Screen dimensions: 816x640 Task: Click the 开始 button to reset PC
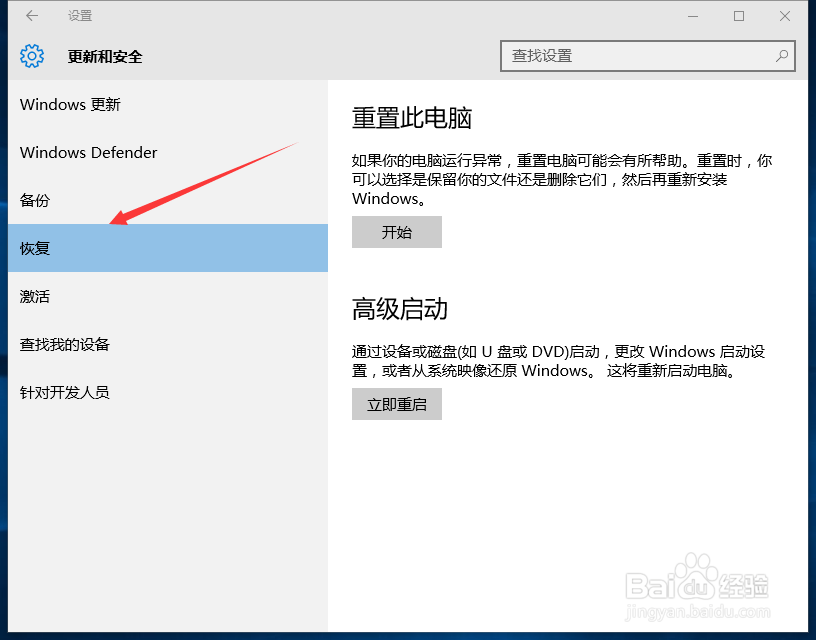tap(397, 232)
